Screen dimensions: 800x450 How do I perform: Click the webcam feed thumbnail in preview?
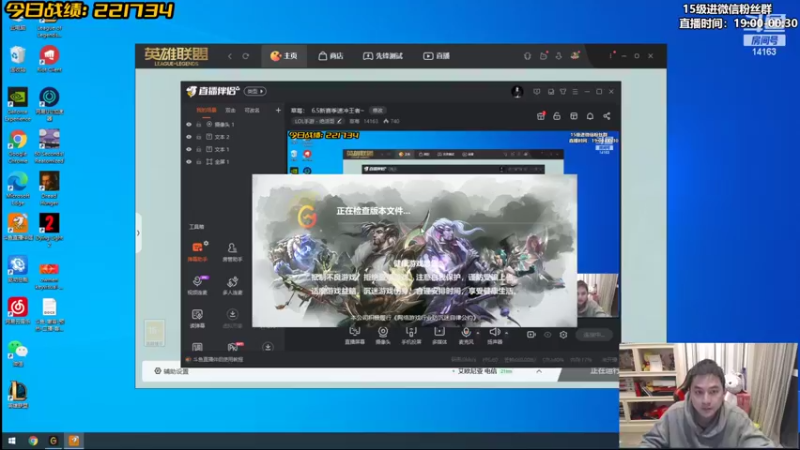coord(597,295)
